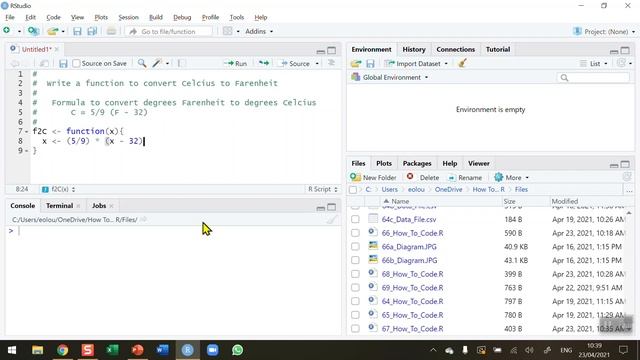Open WhatsApp from the taskbar
The height and width of the screenshot is (360, 640).
pyautogui.click(x=237, y=350)
